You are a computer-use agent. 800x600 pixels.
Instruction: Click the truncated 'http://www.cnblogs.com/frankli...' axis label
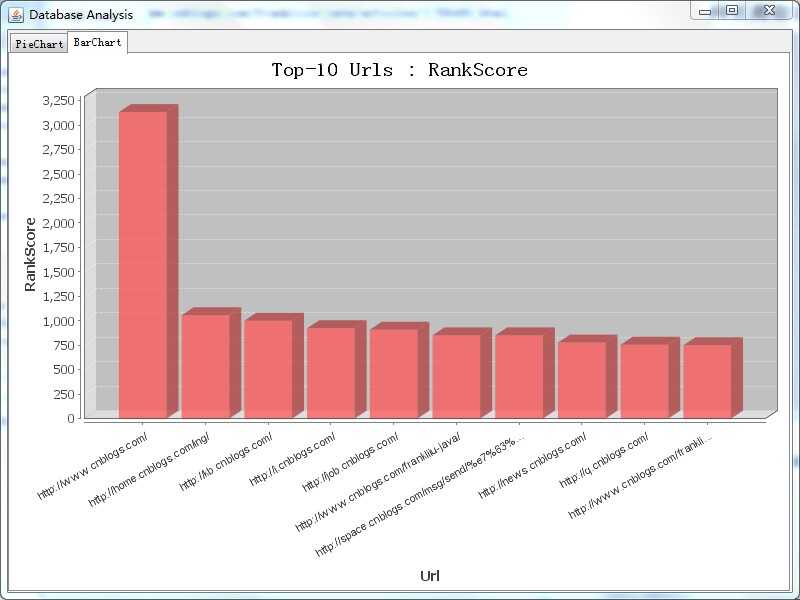[x=640, y=476]
